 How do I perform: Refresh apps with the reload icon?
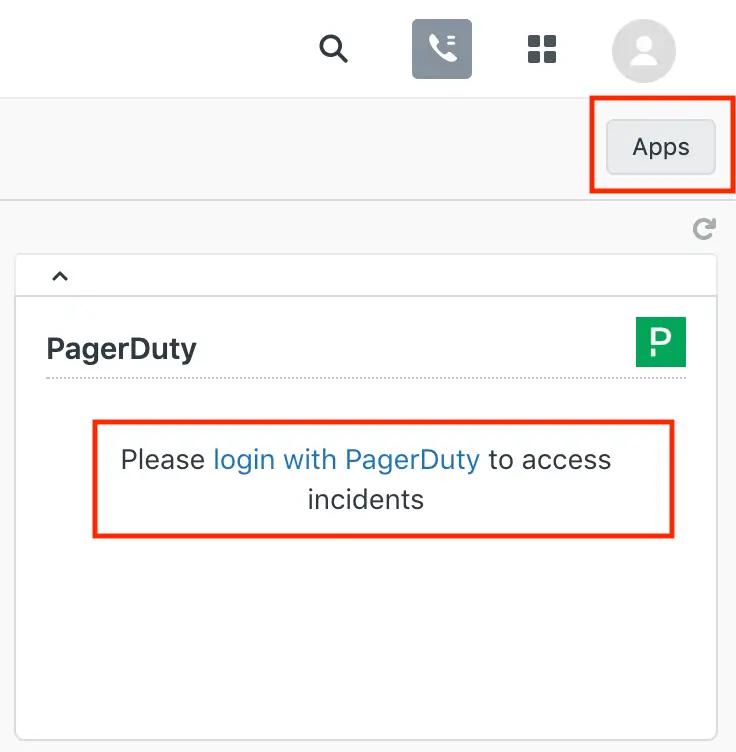point(704,228)
